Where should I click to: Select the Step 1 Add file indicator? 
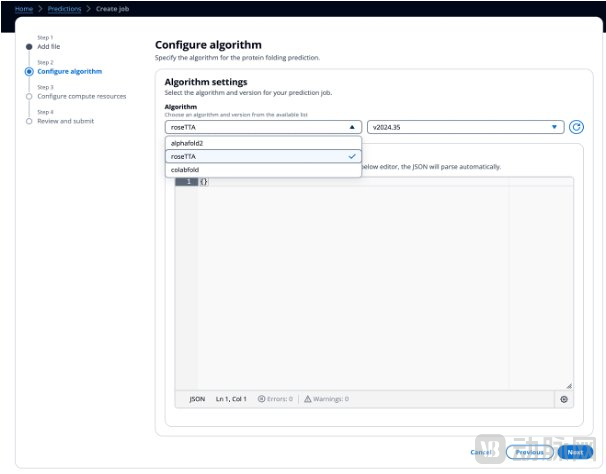pyautogui.click(x=29, y=46)
